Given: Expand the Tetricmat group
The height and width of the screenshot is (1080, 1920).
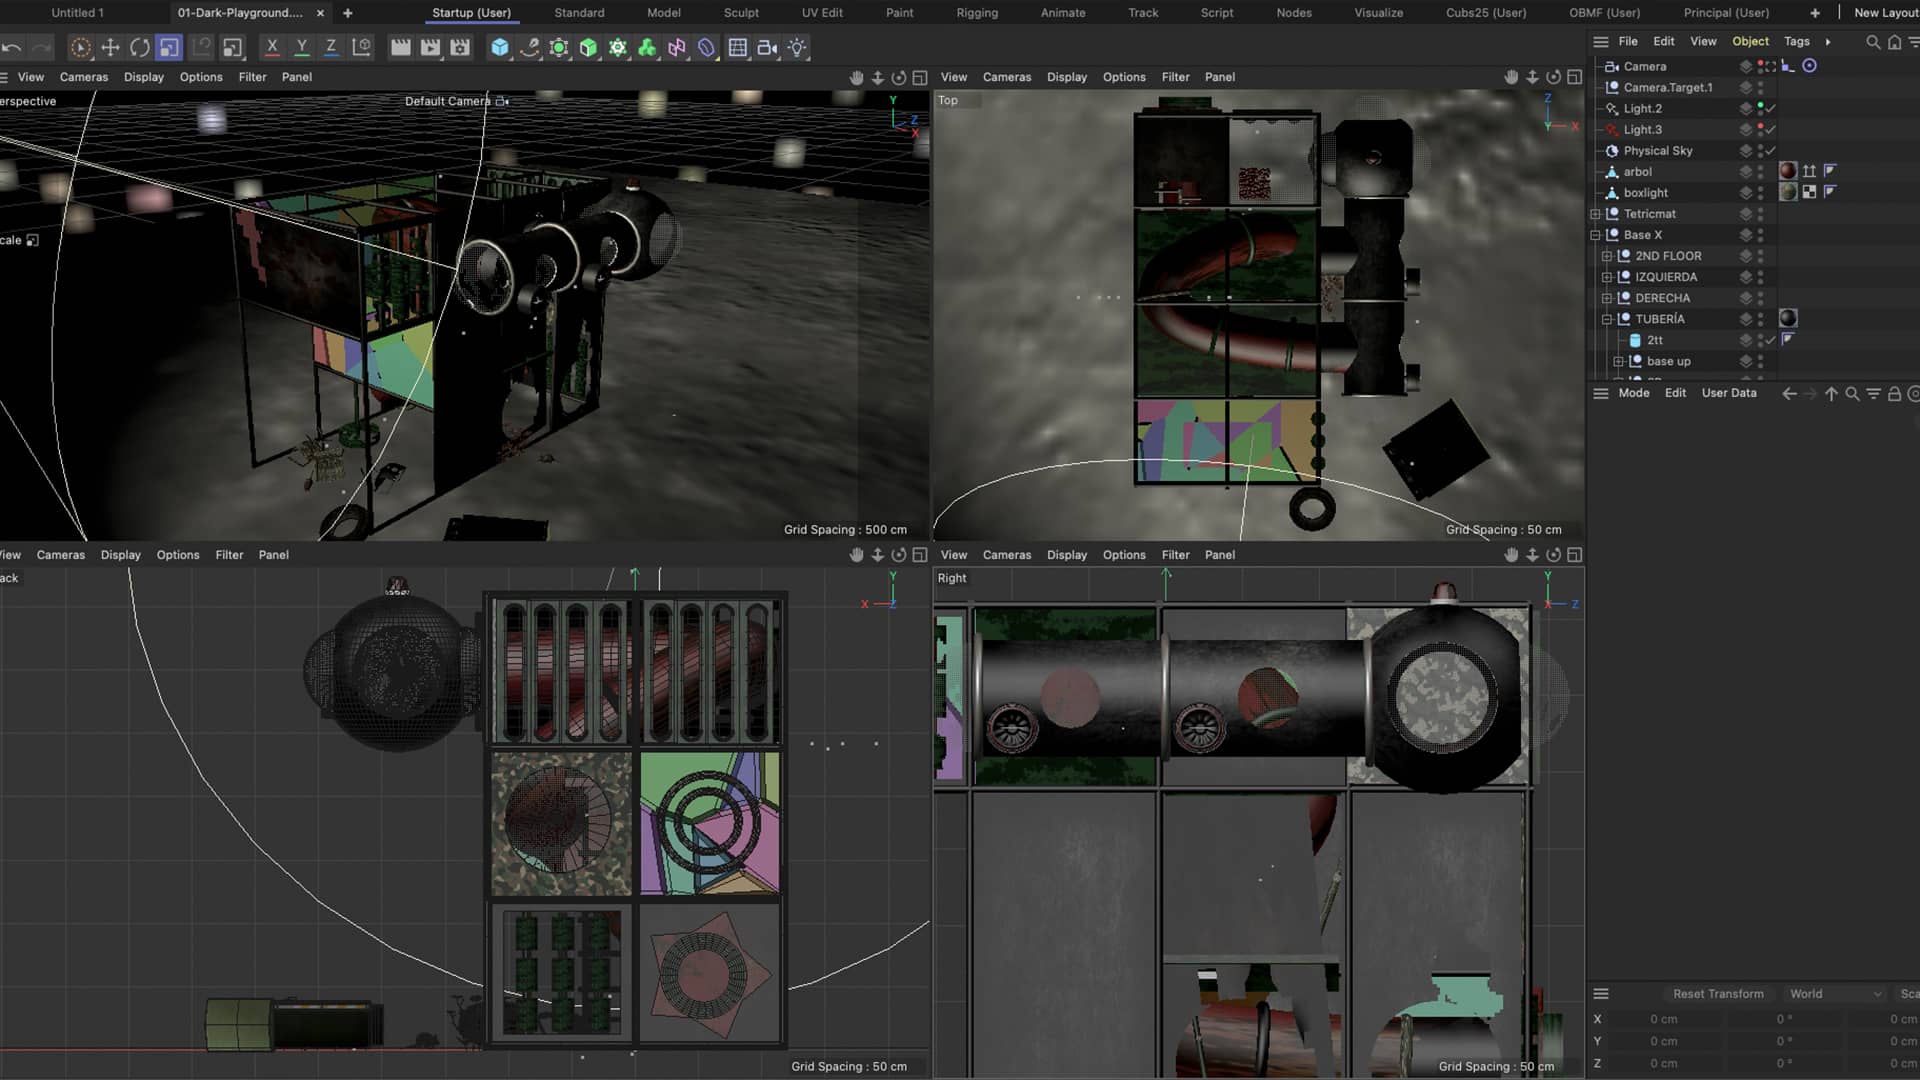Looking at the screenshot, I should point(1596,214).
